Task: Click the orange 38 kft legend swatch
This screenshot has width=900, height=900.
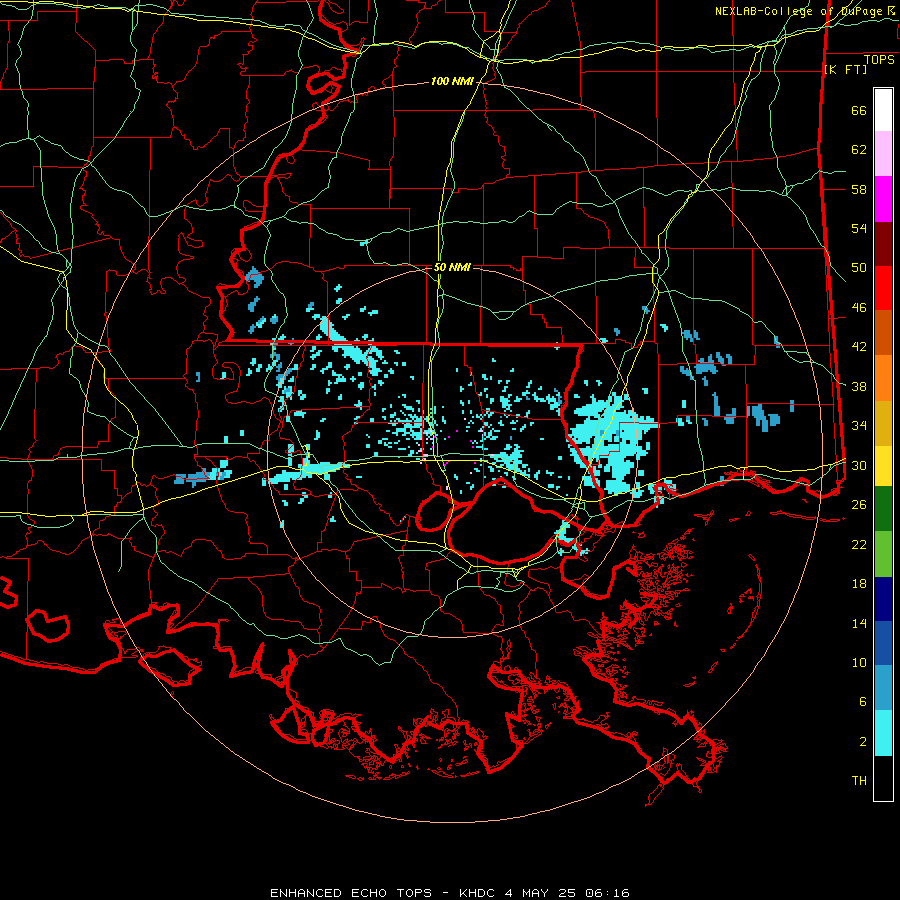Action: pyautogui.click(x=883, y=378)
